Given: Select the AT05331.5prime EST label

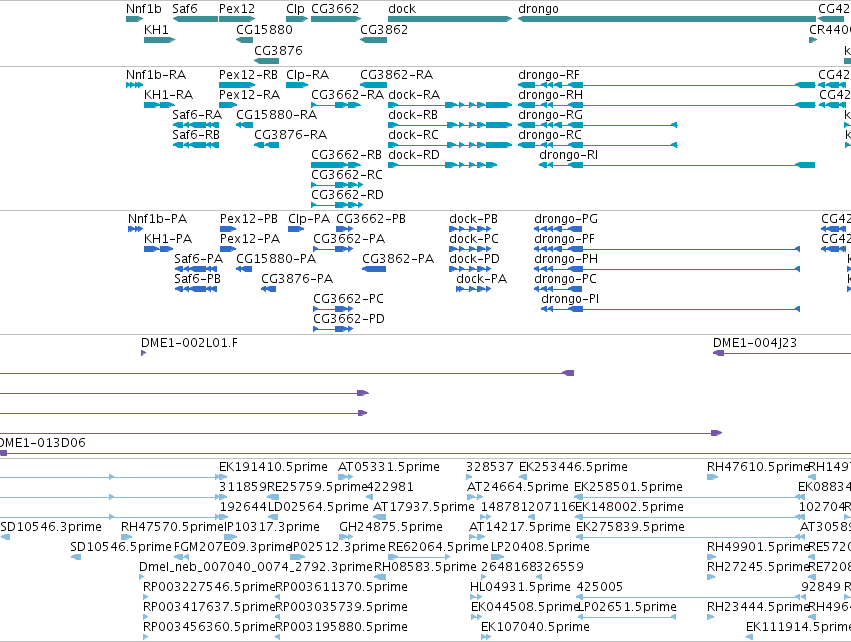Looking at the screenshot, I should click(x=389, y=467).
